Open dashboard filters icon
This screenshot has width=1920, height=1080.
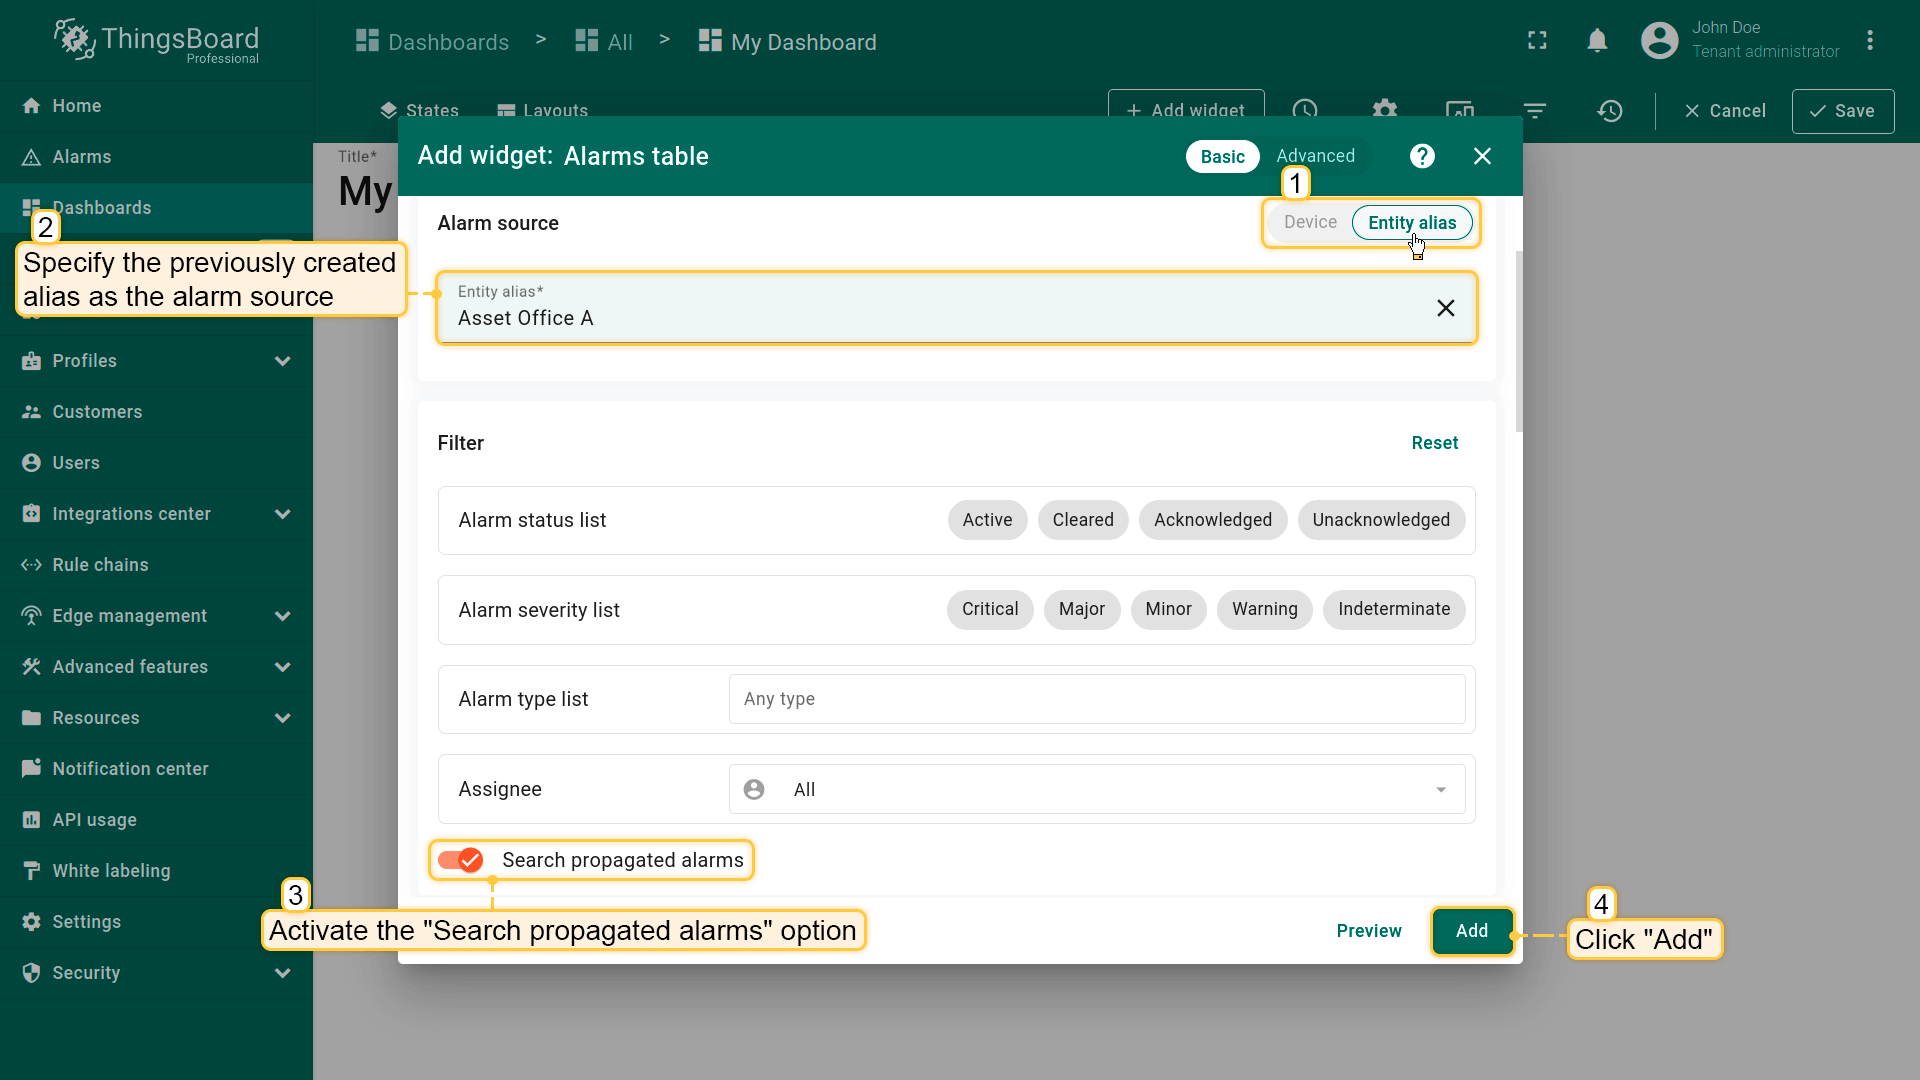pyautogui.click(x=1535, y=111)
